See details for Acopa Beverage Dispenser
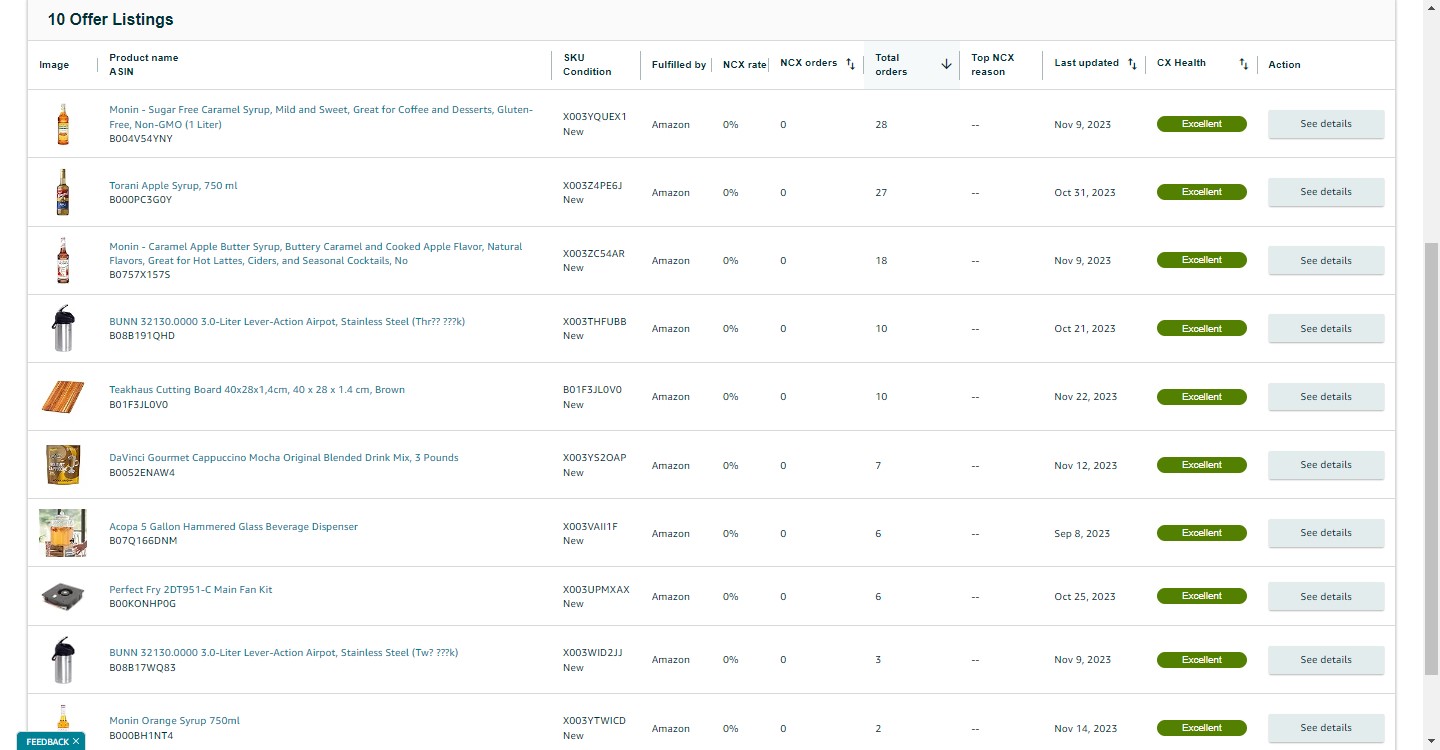The width and height of the screenshot is (1440, 750). 1326,533
